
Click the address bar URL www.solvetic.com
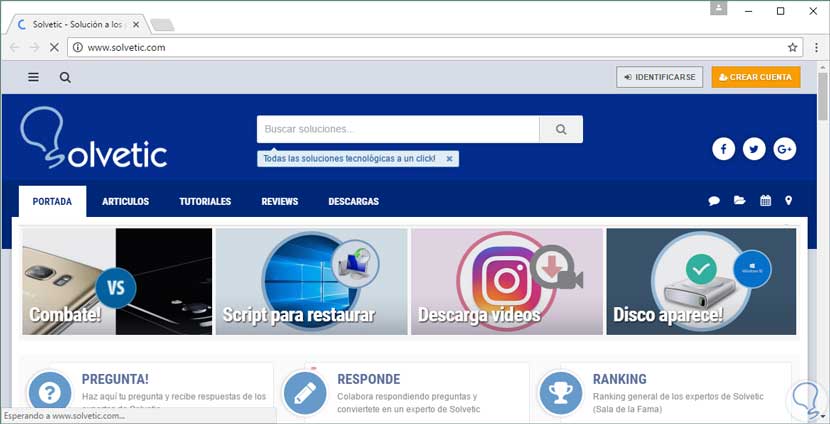click(x=127, y=47)
